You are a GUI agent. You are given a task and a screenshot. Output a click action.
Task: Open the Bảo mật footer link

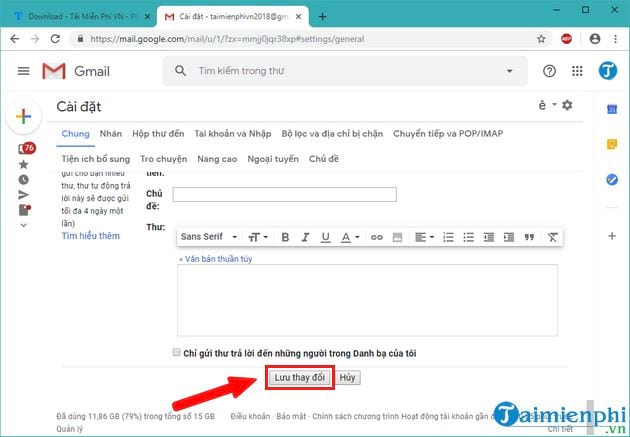pyautogui.click(x=291, y=417)
